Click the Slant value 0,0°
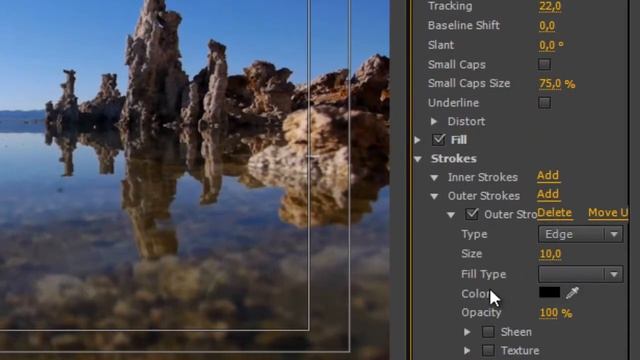Image resolution: width=640 pixels, height=360 pixels. click(x=551, y=45)
